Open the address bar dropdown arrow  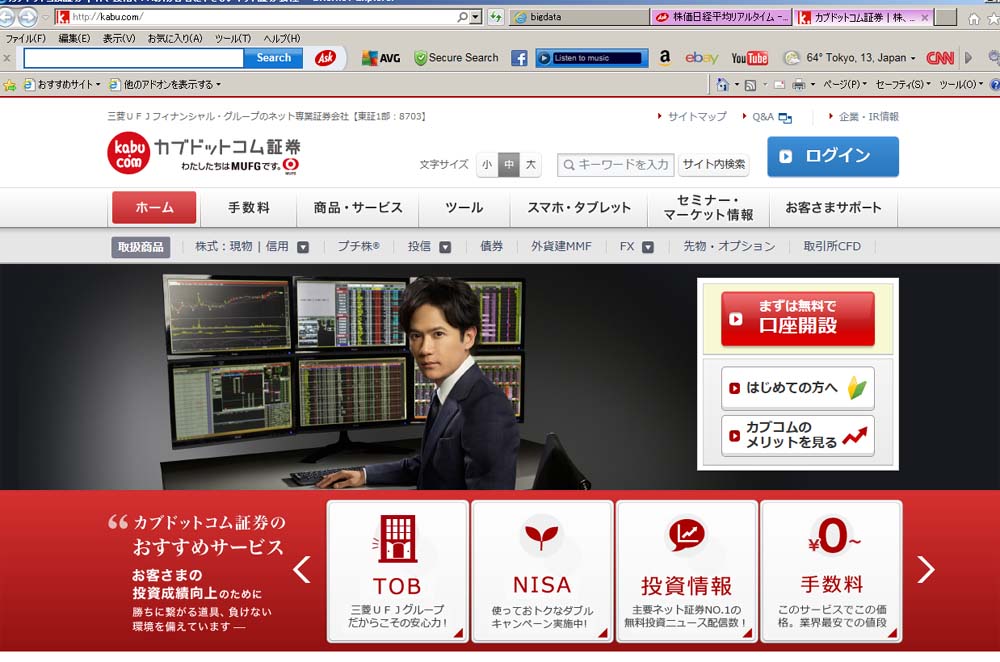coord(476,17)
